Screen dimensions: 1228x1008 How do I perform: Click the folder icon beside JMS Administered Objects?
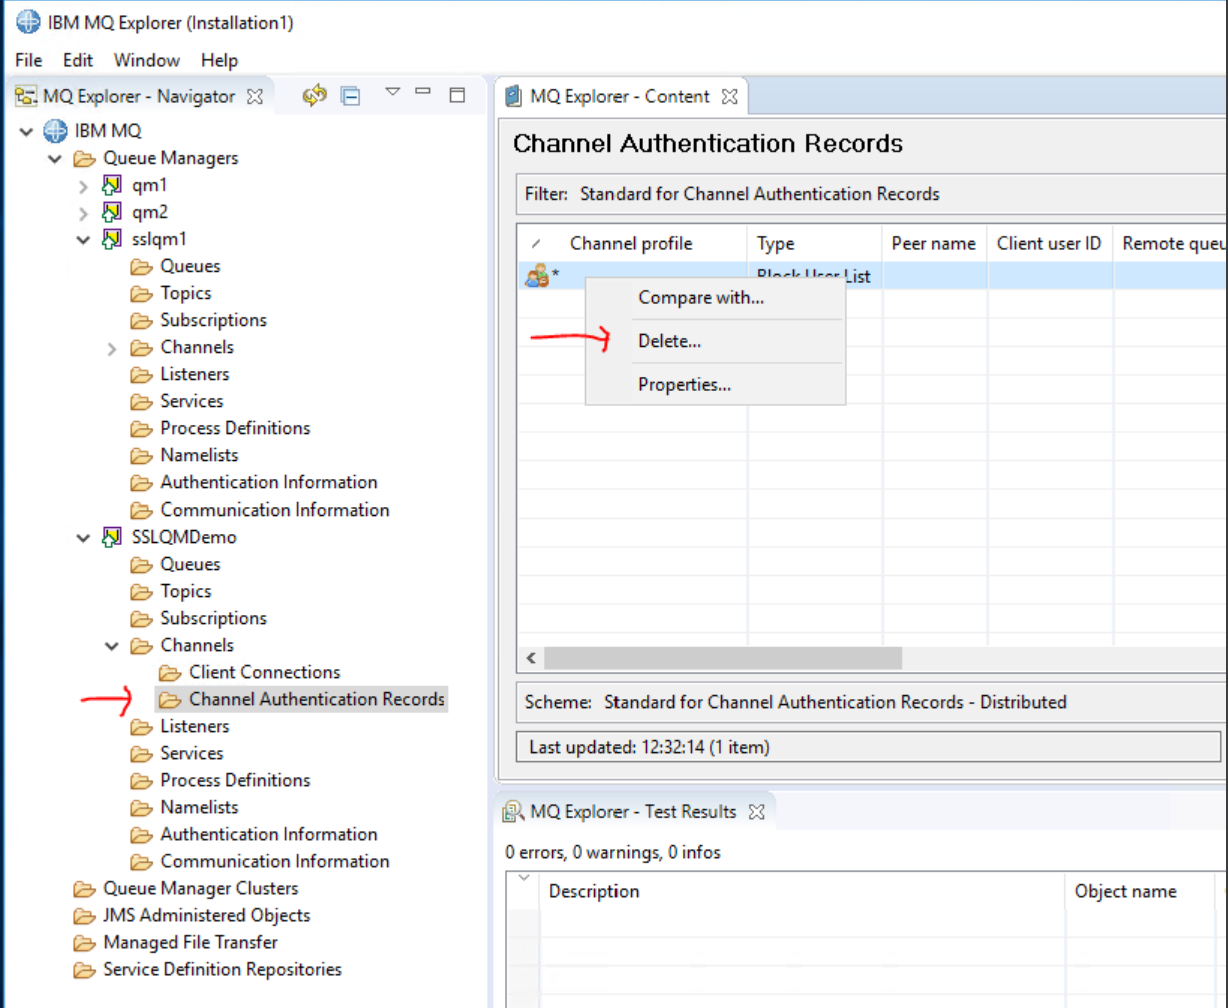[84, 916]
